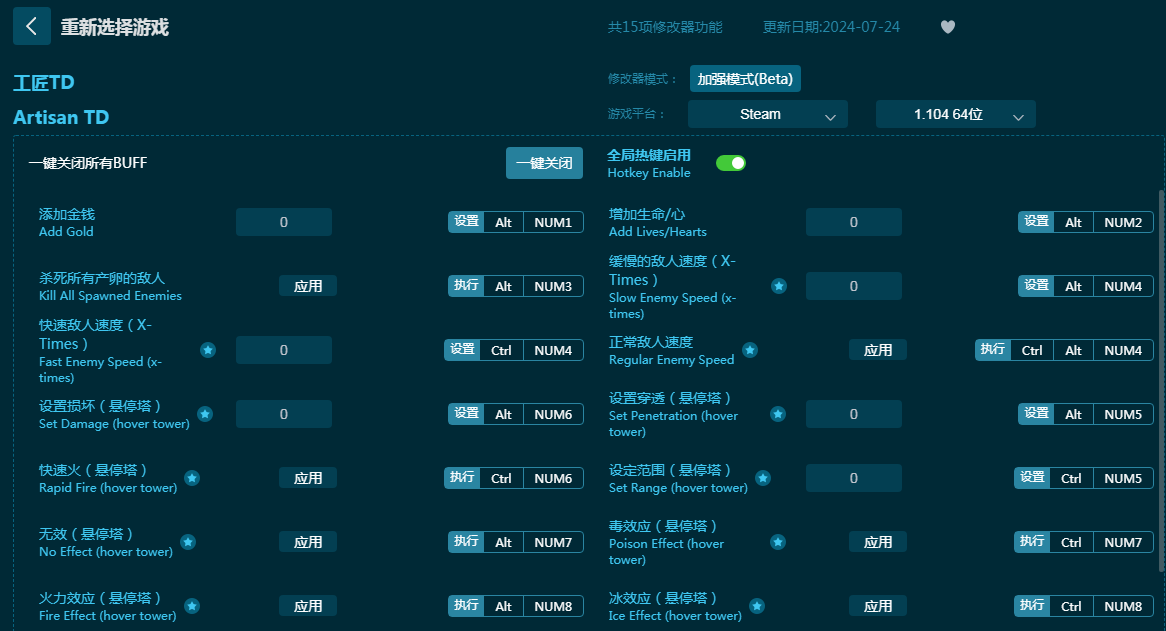Apply Rapid Fire for hover tower

pos(308,478)
